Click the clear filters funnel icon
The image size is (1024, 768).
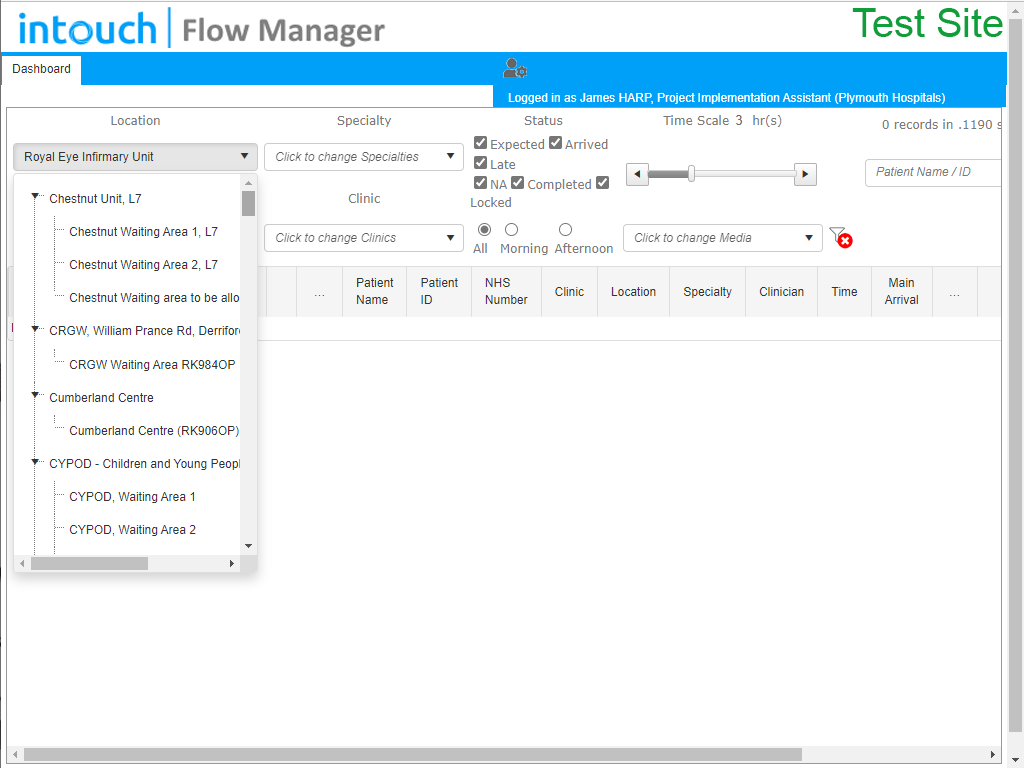click(x=840, y=238)
